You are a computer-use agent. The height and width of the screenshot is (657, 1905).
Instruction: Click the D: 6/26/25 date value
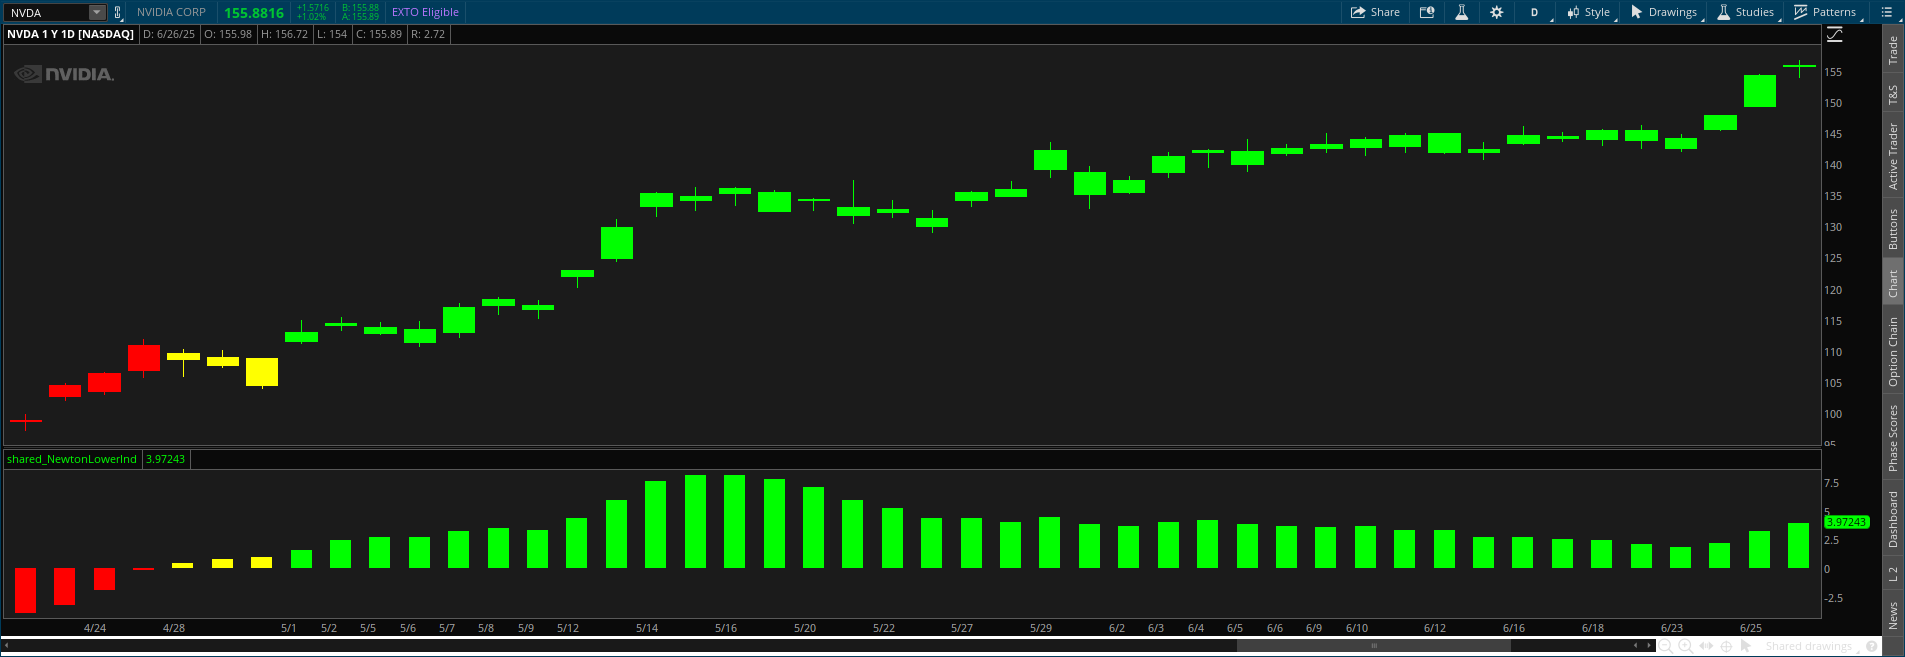point(169,34)
